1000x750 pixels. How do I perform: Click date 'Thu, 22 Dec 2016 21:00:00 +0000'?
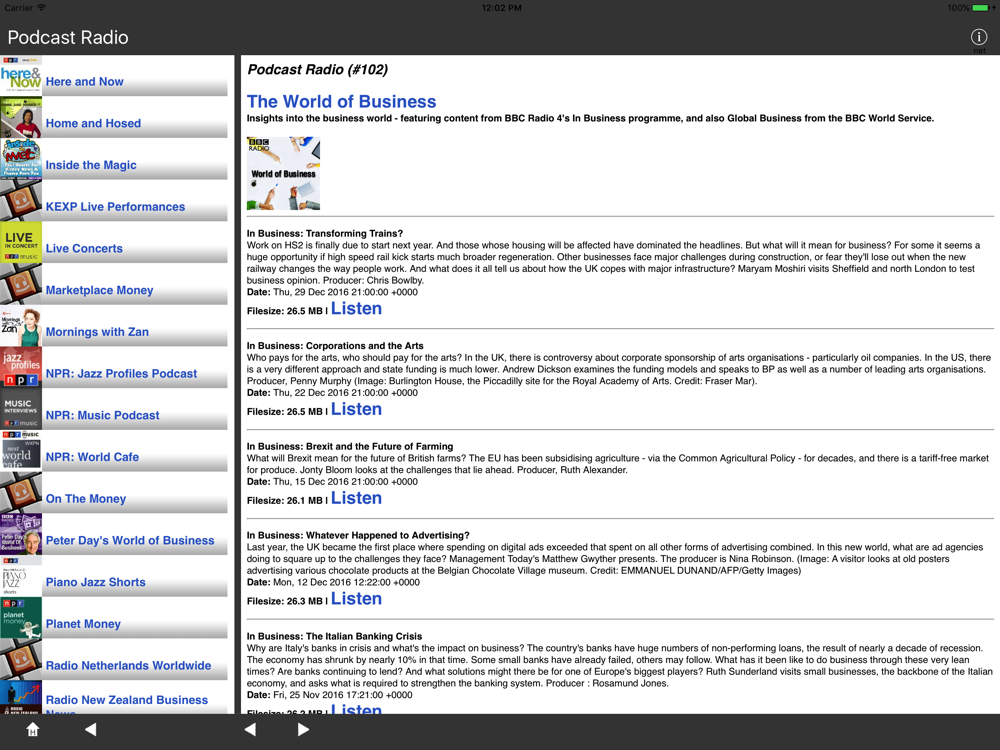coord(345,393)
